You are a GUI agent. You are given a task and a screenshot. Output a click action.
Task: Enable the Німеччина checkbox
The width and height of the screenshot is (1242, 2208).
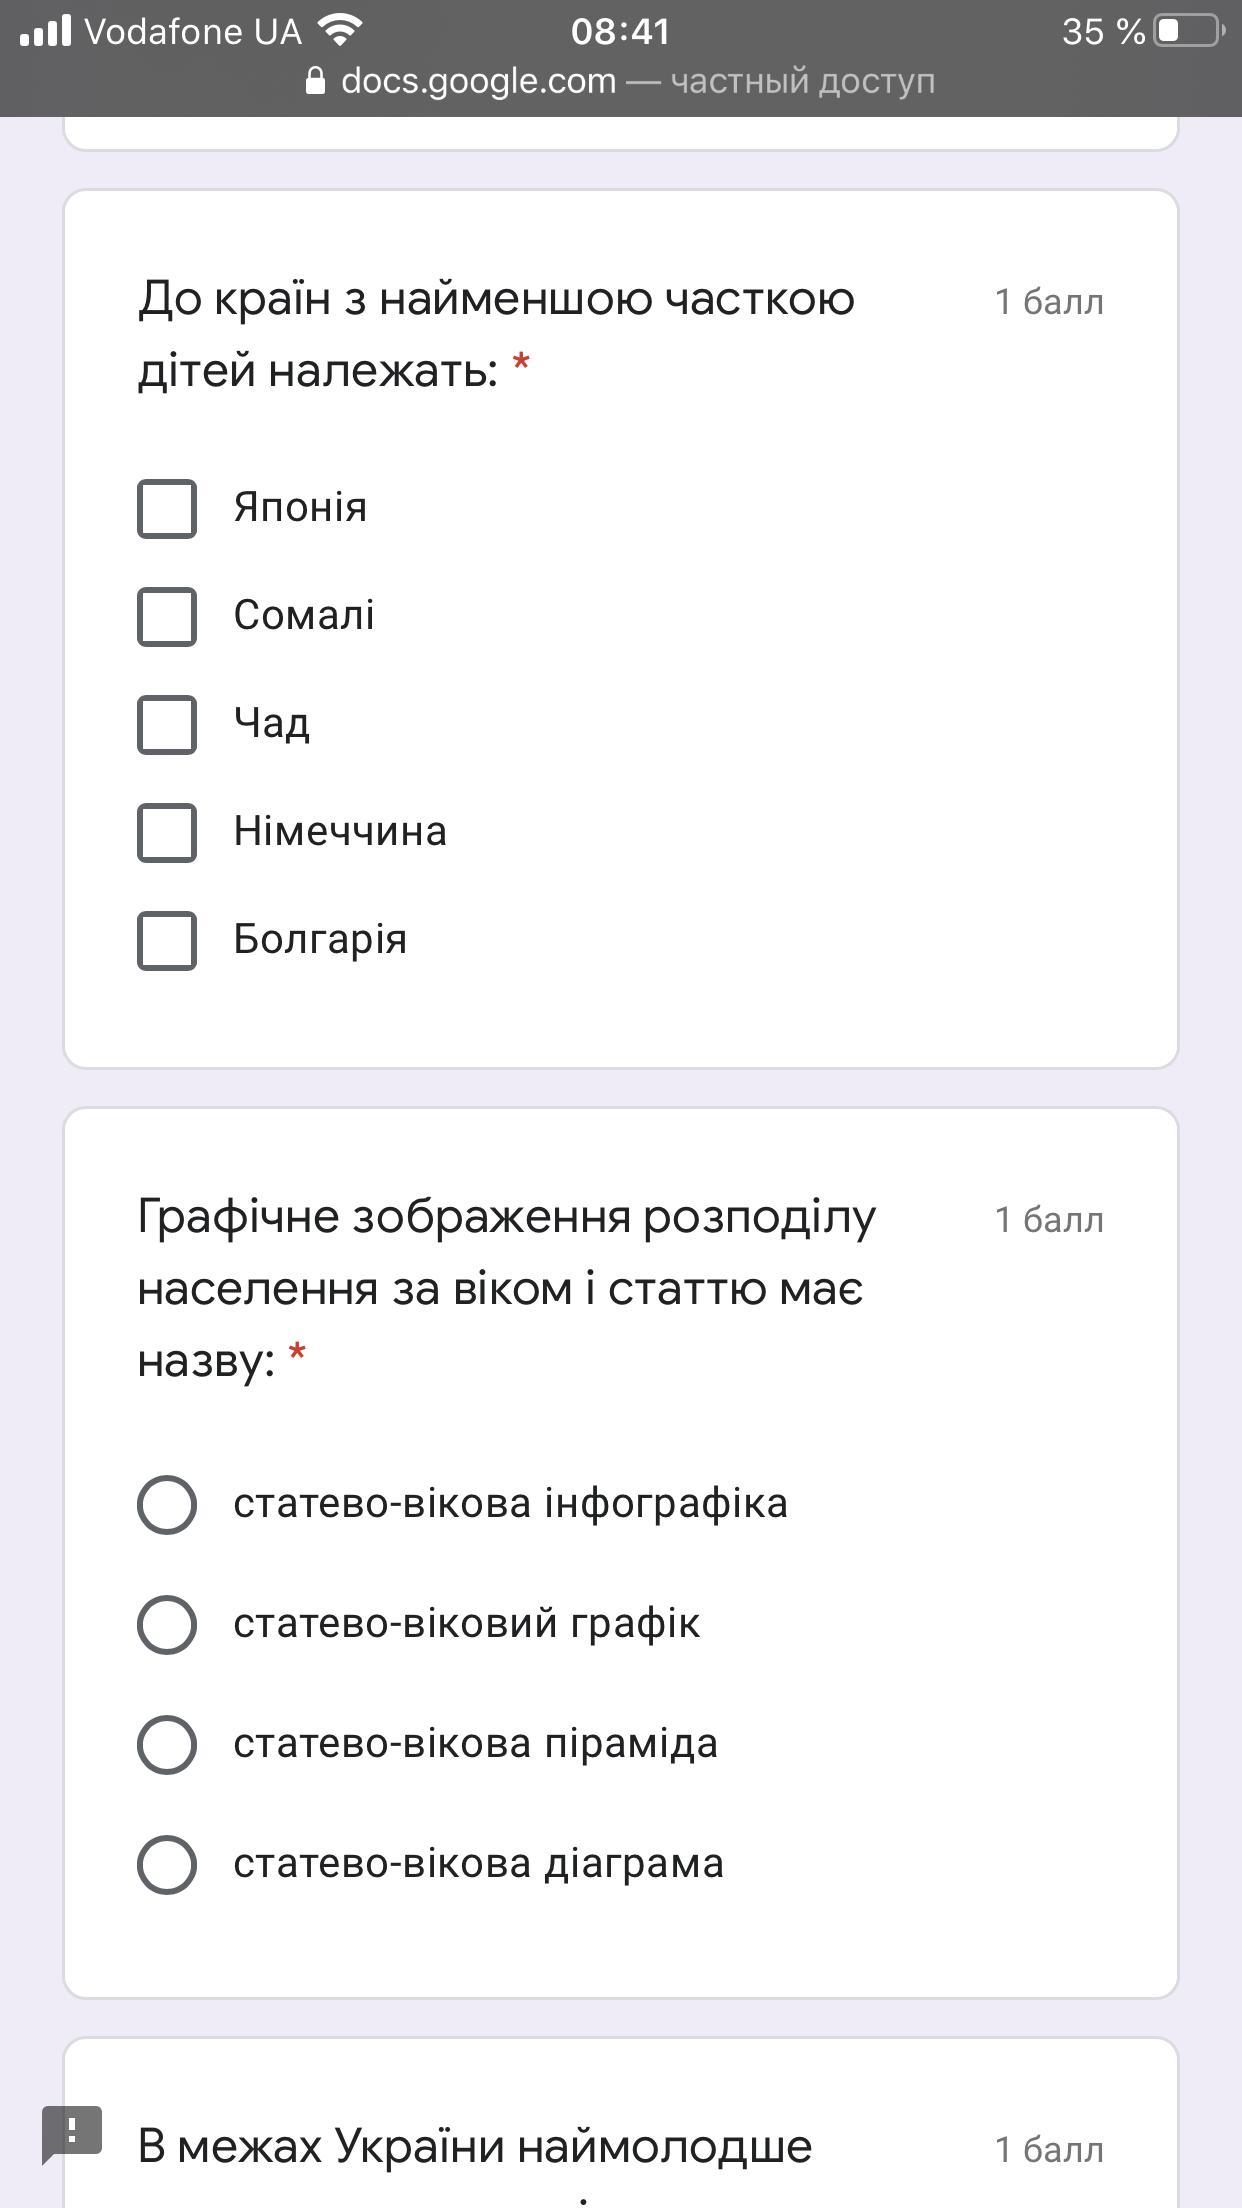pyautogui.click(x=167, y=832)
